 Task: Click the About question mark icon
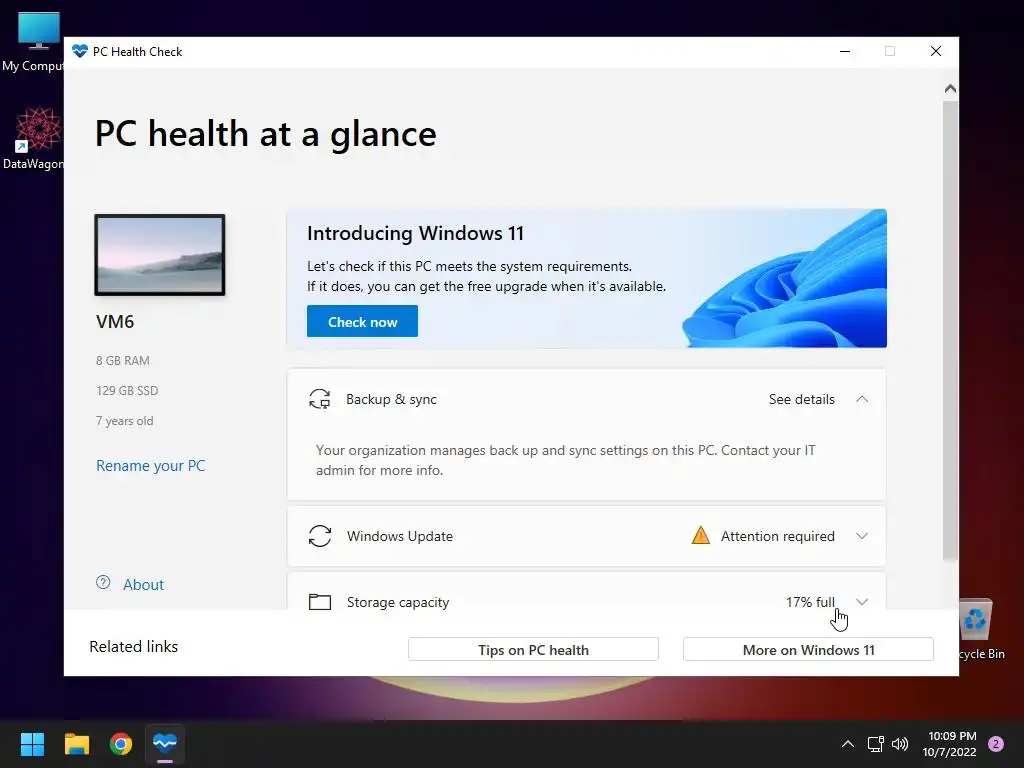click(x=103, y=583)
